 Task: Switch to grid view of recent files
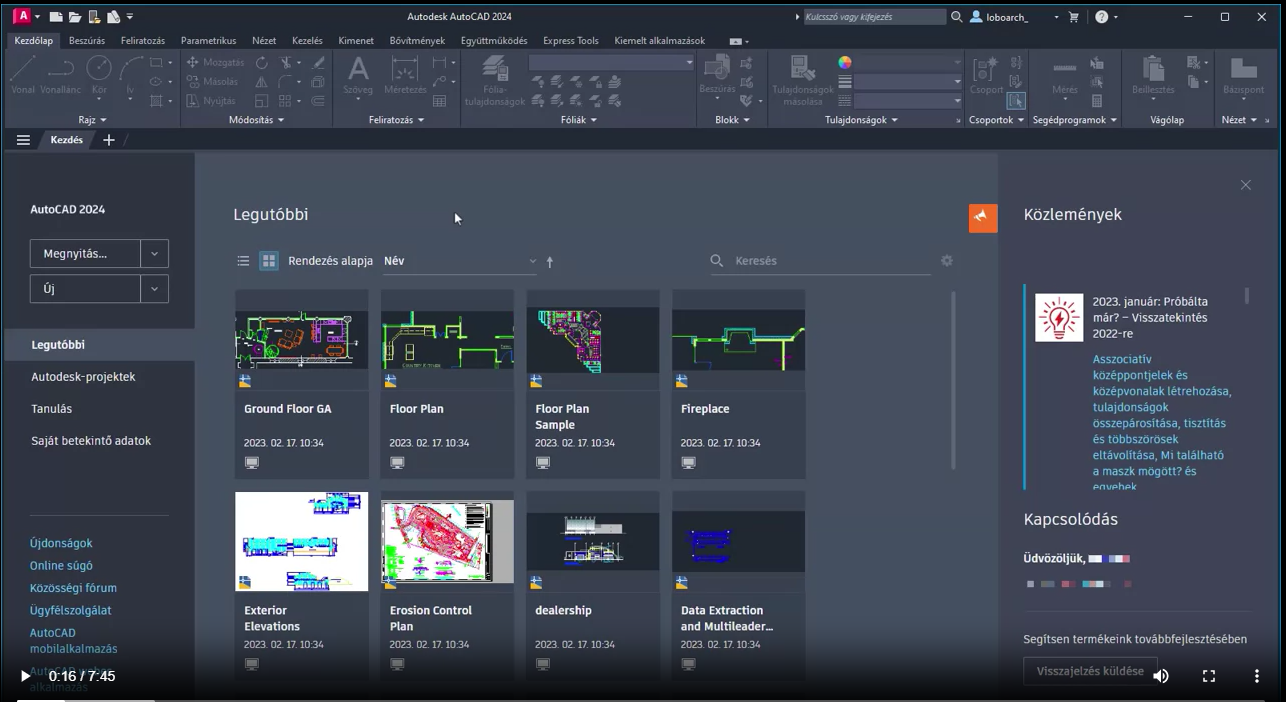(269, 261)
